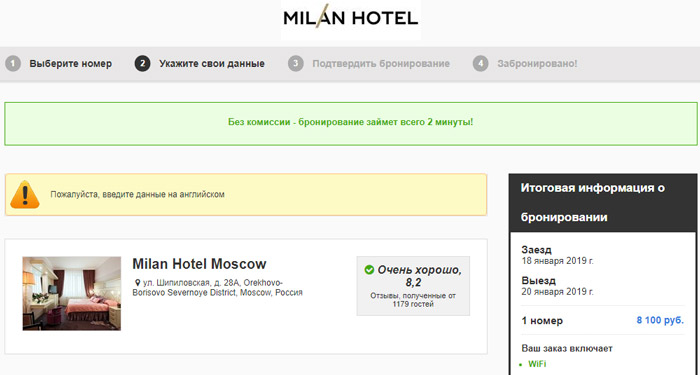Click the step 2 number circle
This screenshot has width=700, height=375.
pyautogui.click(x=142, y=63)
